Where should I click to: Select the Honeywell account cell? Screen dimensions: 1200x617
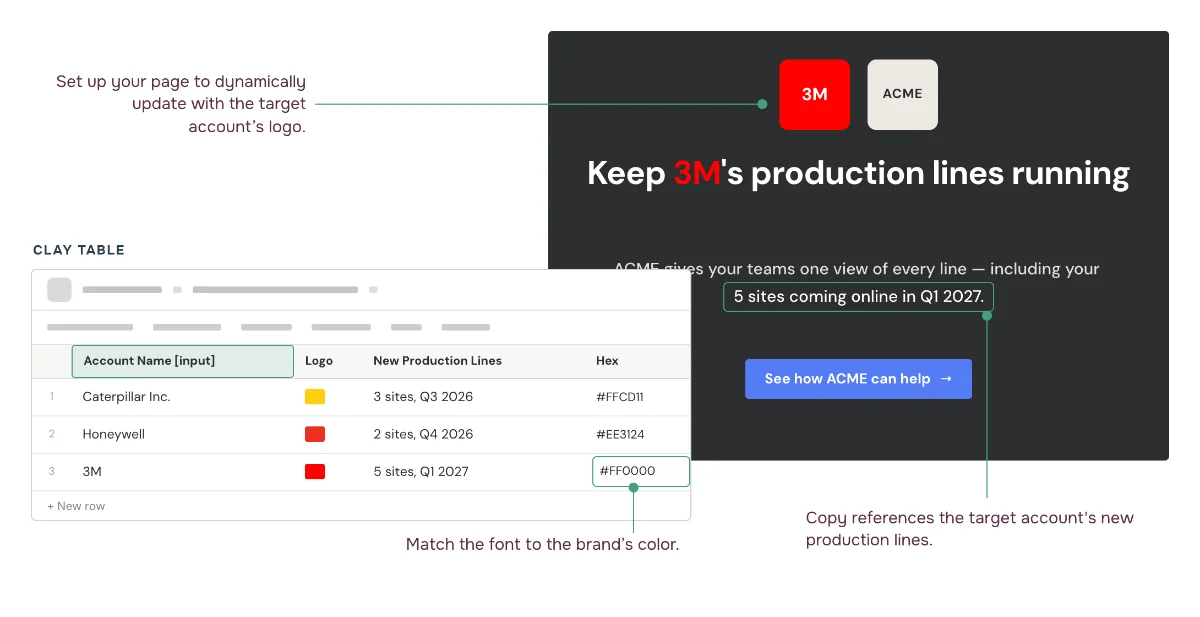[114, 434]
